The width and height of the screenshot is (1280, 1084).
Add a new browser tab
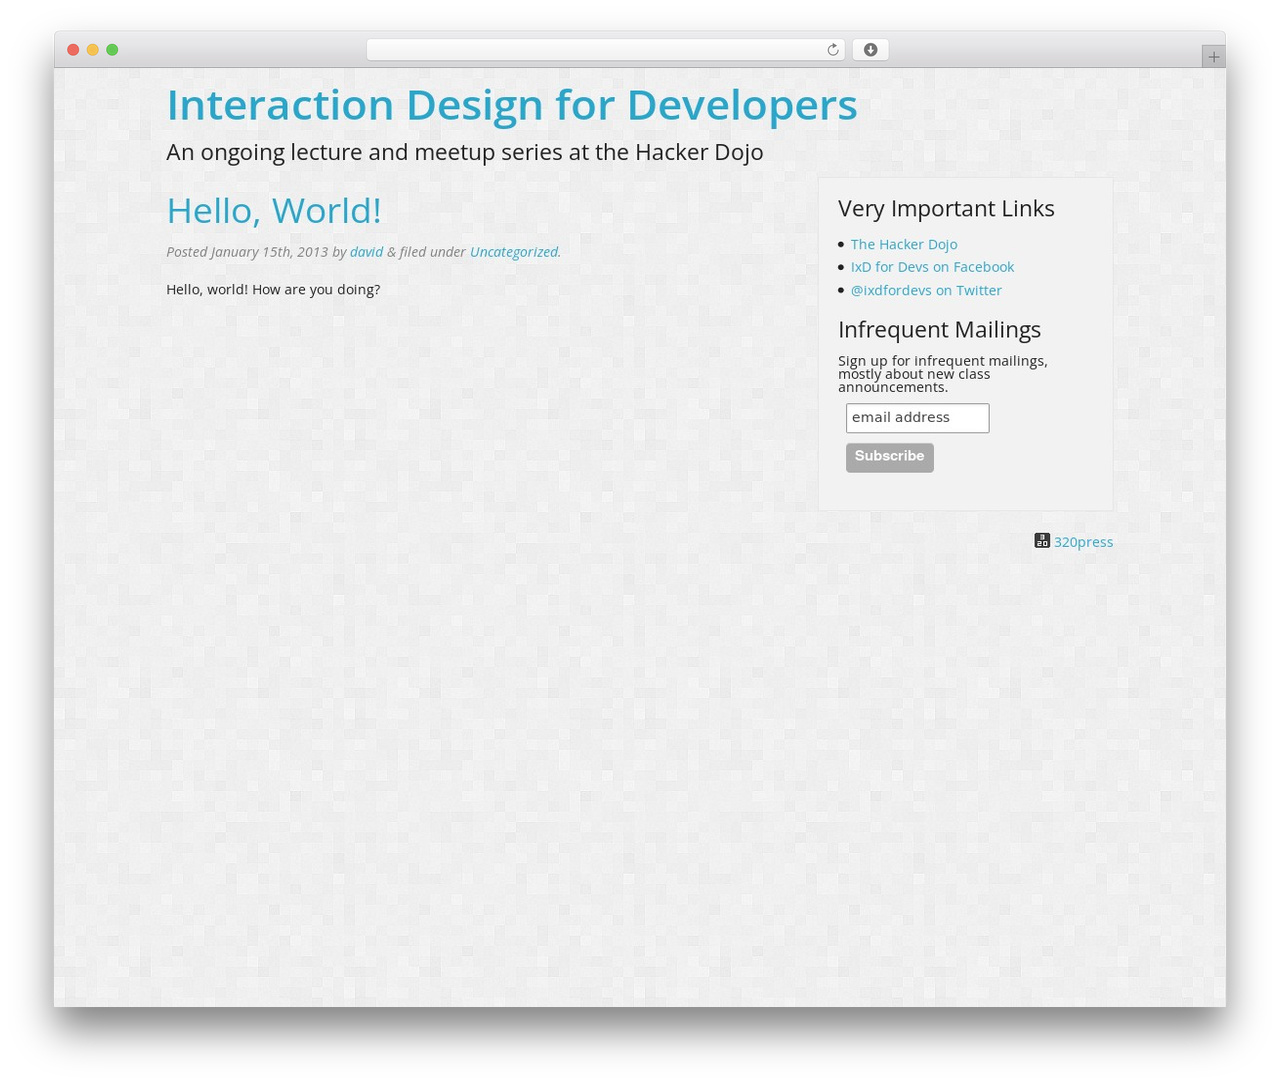point(1213,57)
